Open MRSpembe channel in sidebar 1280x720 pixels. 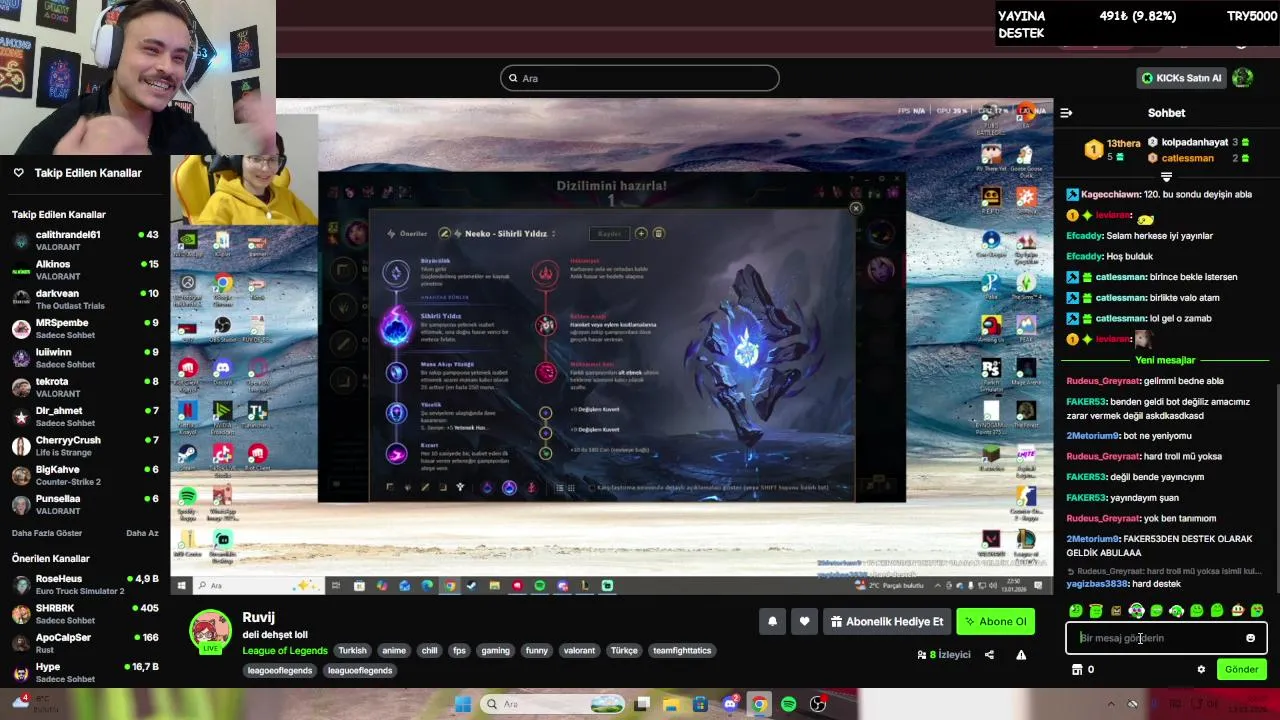85,329
